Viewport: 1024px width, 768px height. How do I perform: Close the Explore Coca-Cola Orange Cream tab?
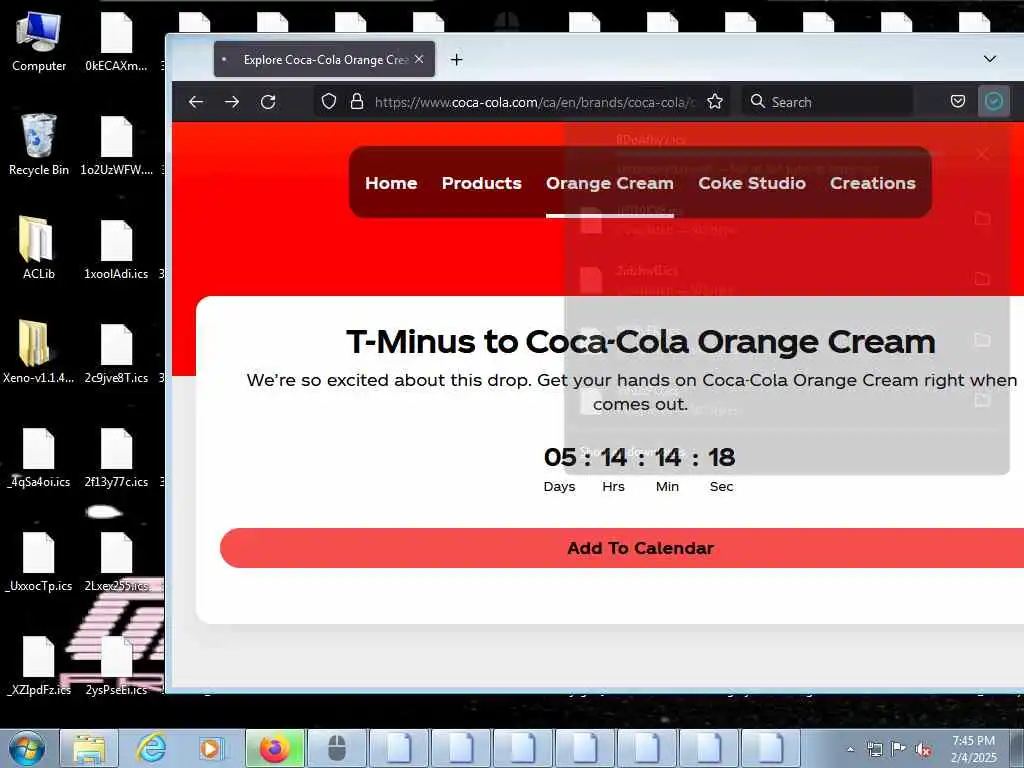point(419,59)
